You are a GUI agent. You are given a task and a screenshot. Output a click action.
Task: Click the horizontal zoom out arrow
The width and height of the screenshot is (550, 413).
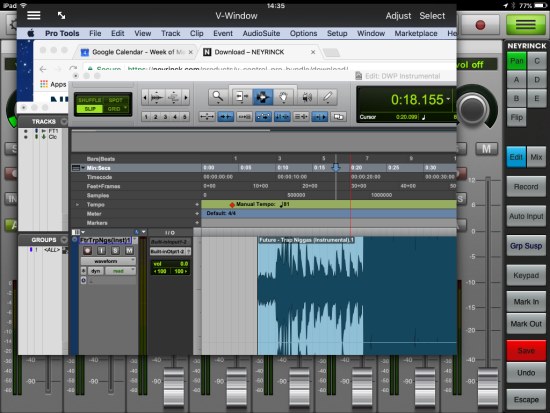tap(145, 97)
